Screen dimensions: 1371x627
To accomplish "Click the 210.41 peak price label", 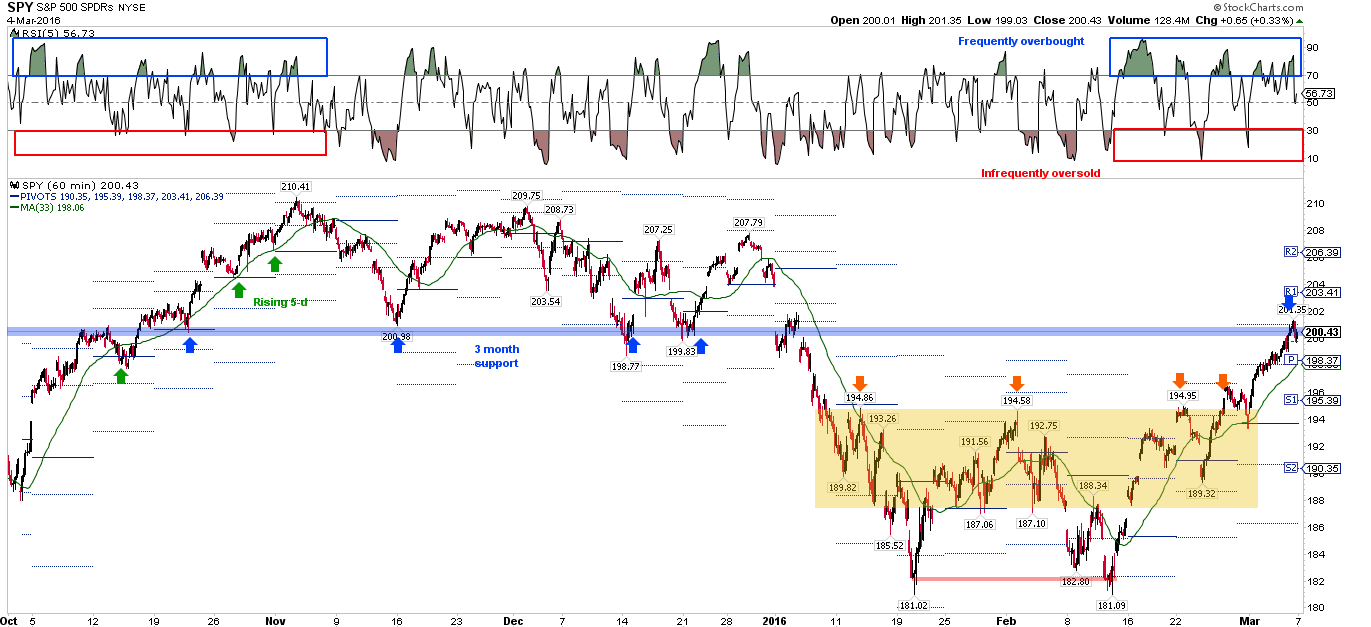I will (x=296, y=186).
